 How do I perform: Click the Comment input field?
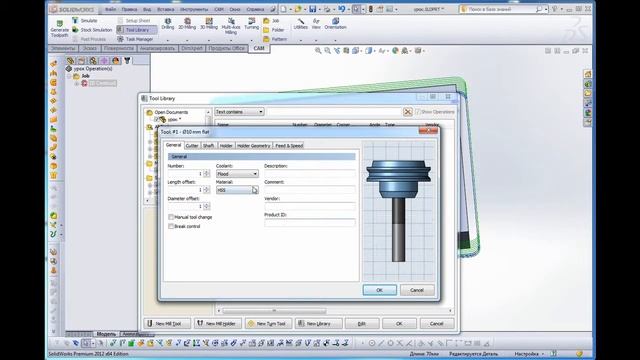(309, 190)
